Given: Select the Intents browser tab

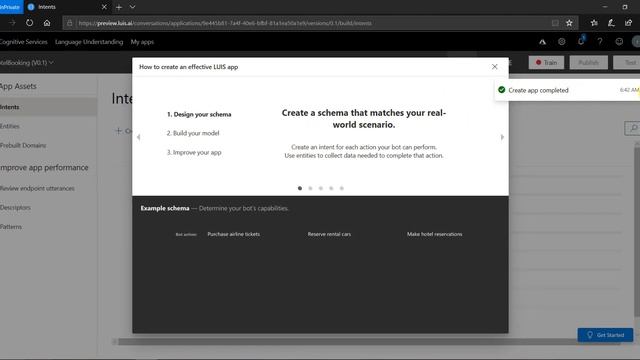Looking at the screenshot, I should coord(67,7).
